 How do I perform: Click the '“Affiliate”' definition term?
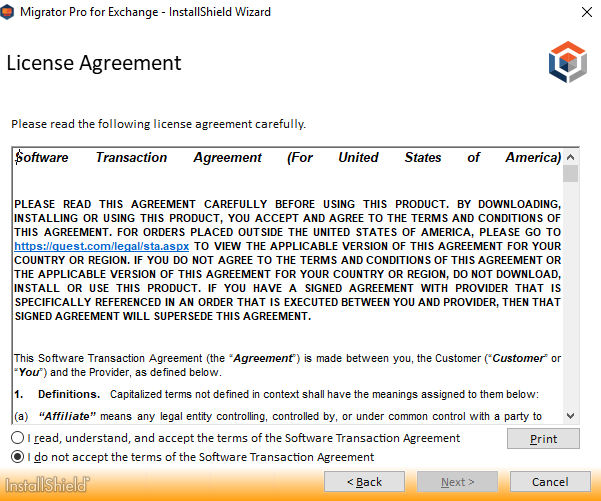[x=67, y=416]
